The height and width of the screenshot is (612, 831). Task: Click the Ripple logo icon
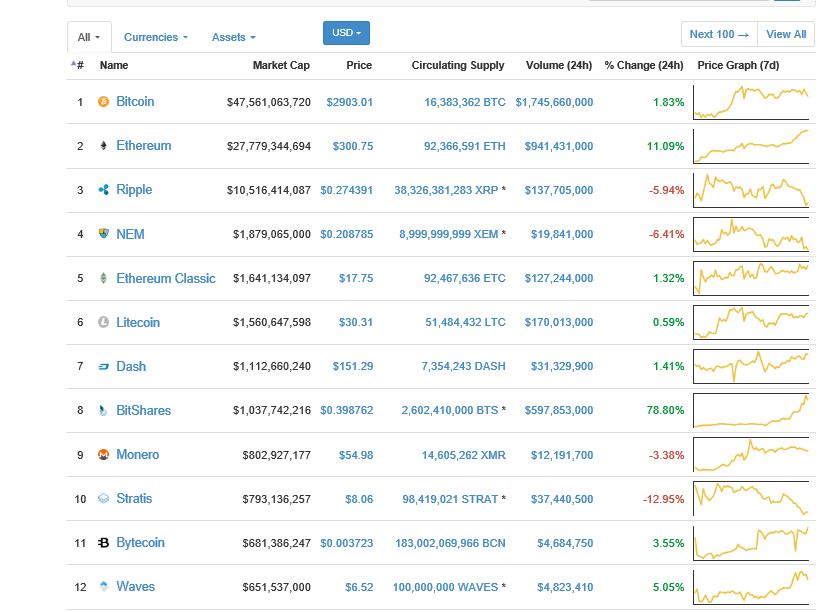[103, 189]
